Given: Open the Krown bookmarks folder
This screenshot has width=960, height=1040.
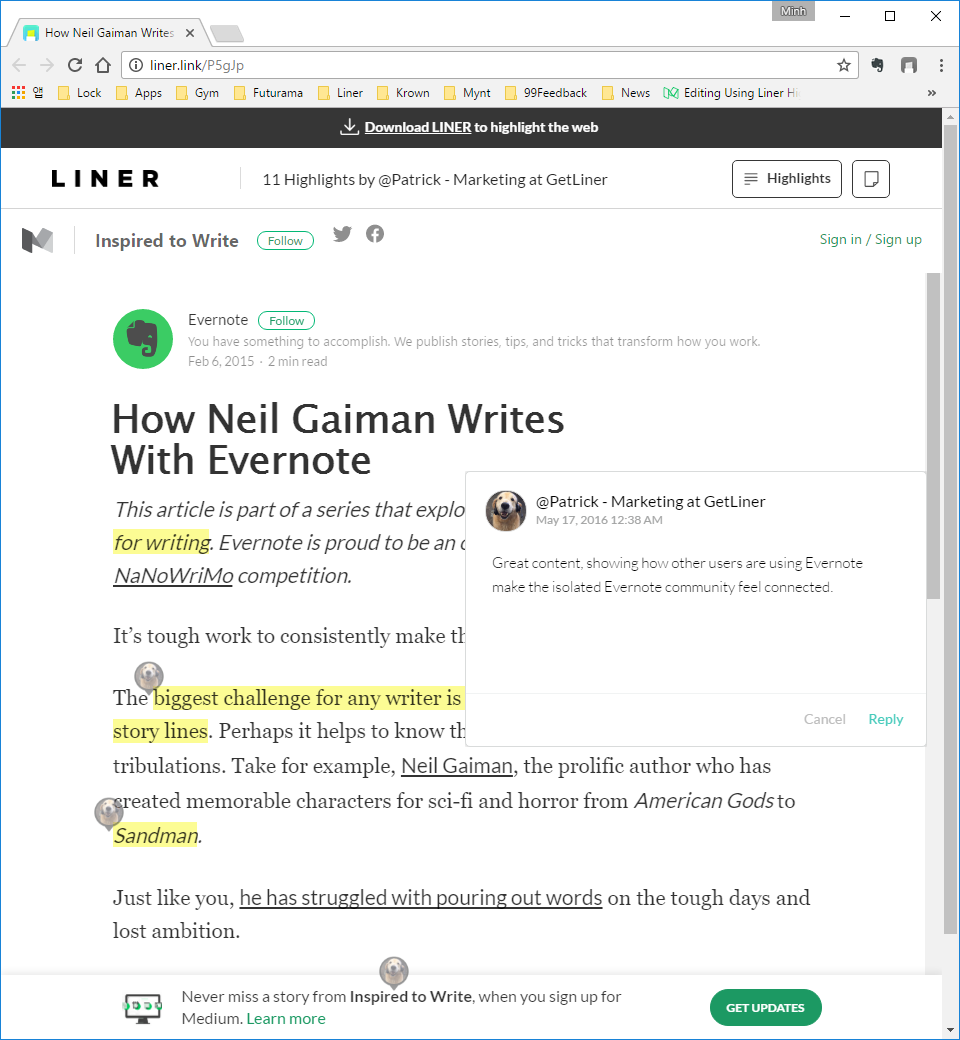Looking at the screenshot, I should pos(403,93).
